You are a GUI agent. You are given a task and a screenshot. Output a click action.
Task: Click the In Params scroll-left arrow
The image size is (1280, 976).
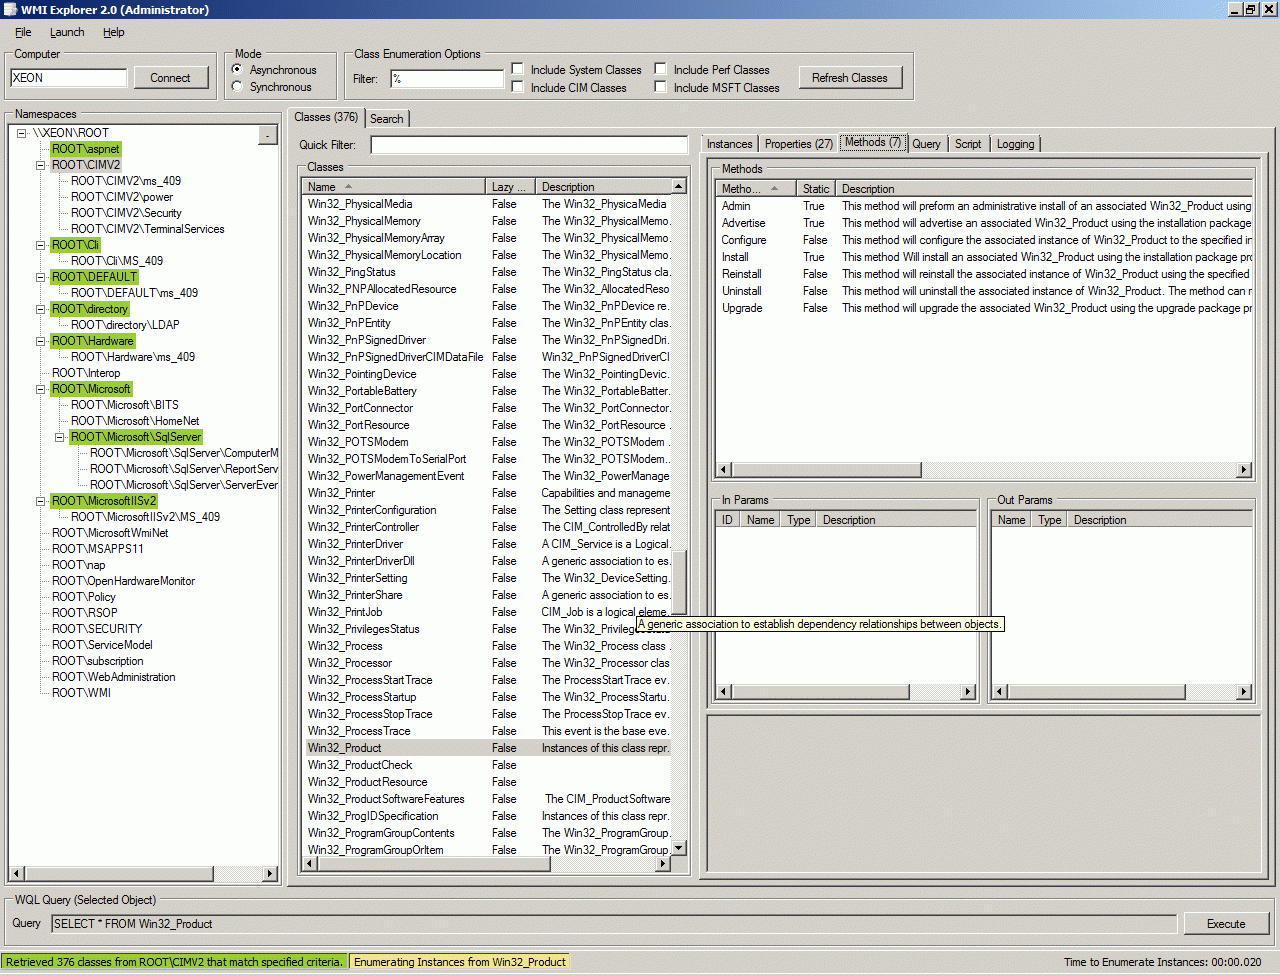(x=725, y=692)
